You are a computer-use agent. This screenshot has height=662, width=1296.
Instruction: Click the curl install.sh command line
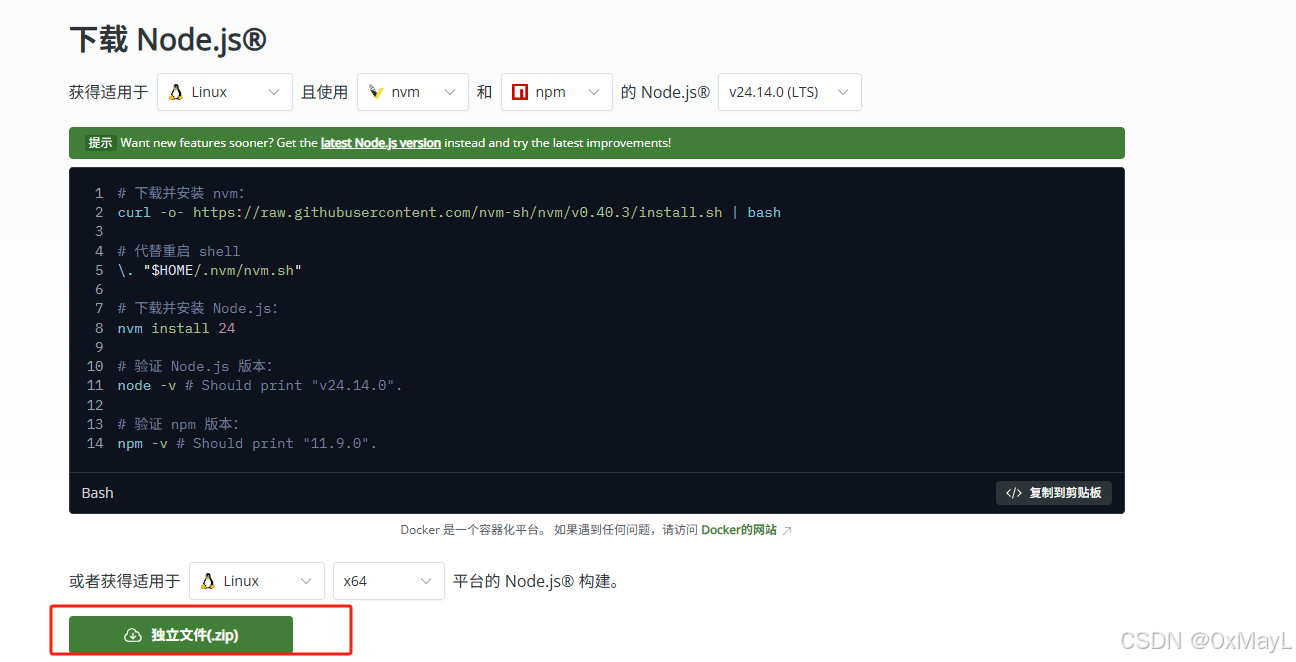pyautogui.click(x=449, y=212)
